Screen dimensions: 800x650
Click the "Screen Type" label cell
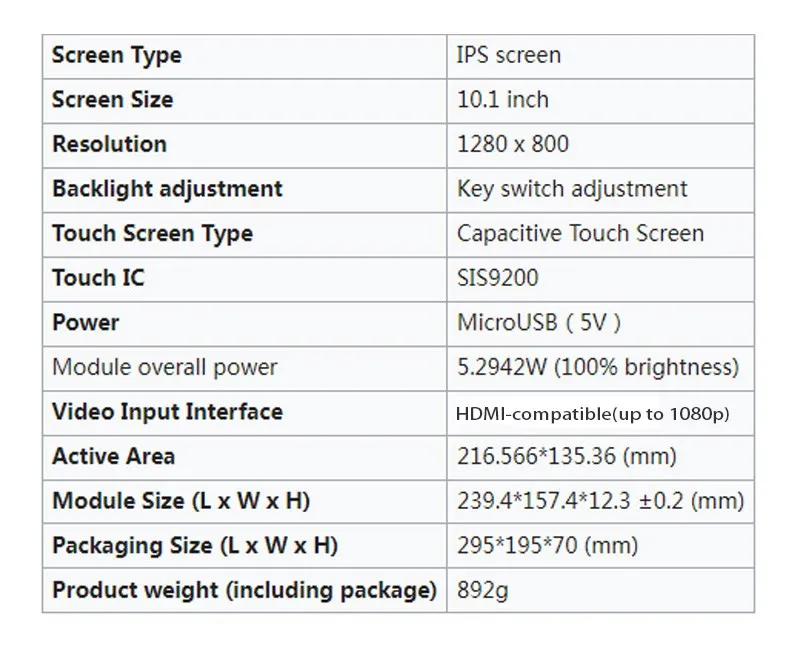point(117,56)
